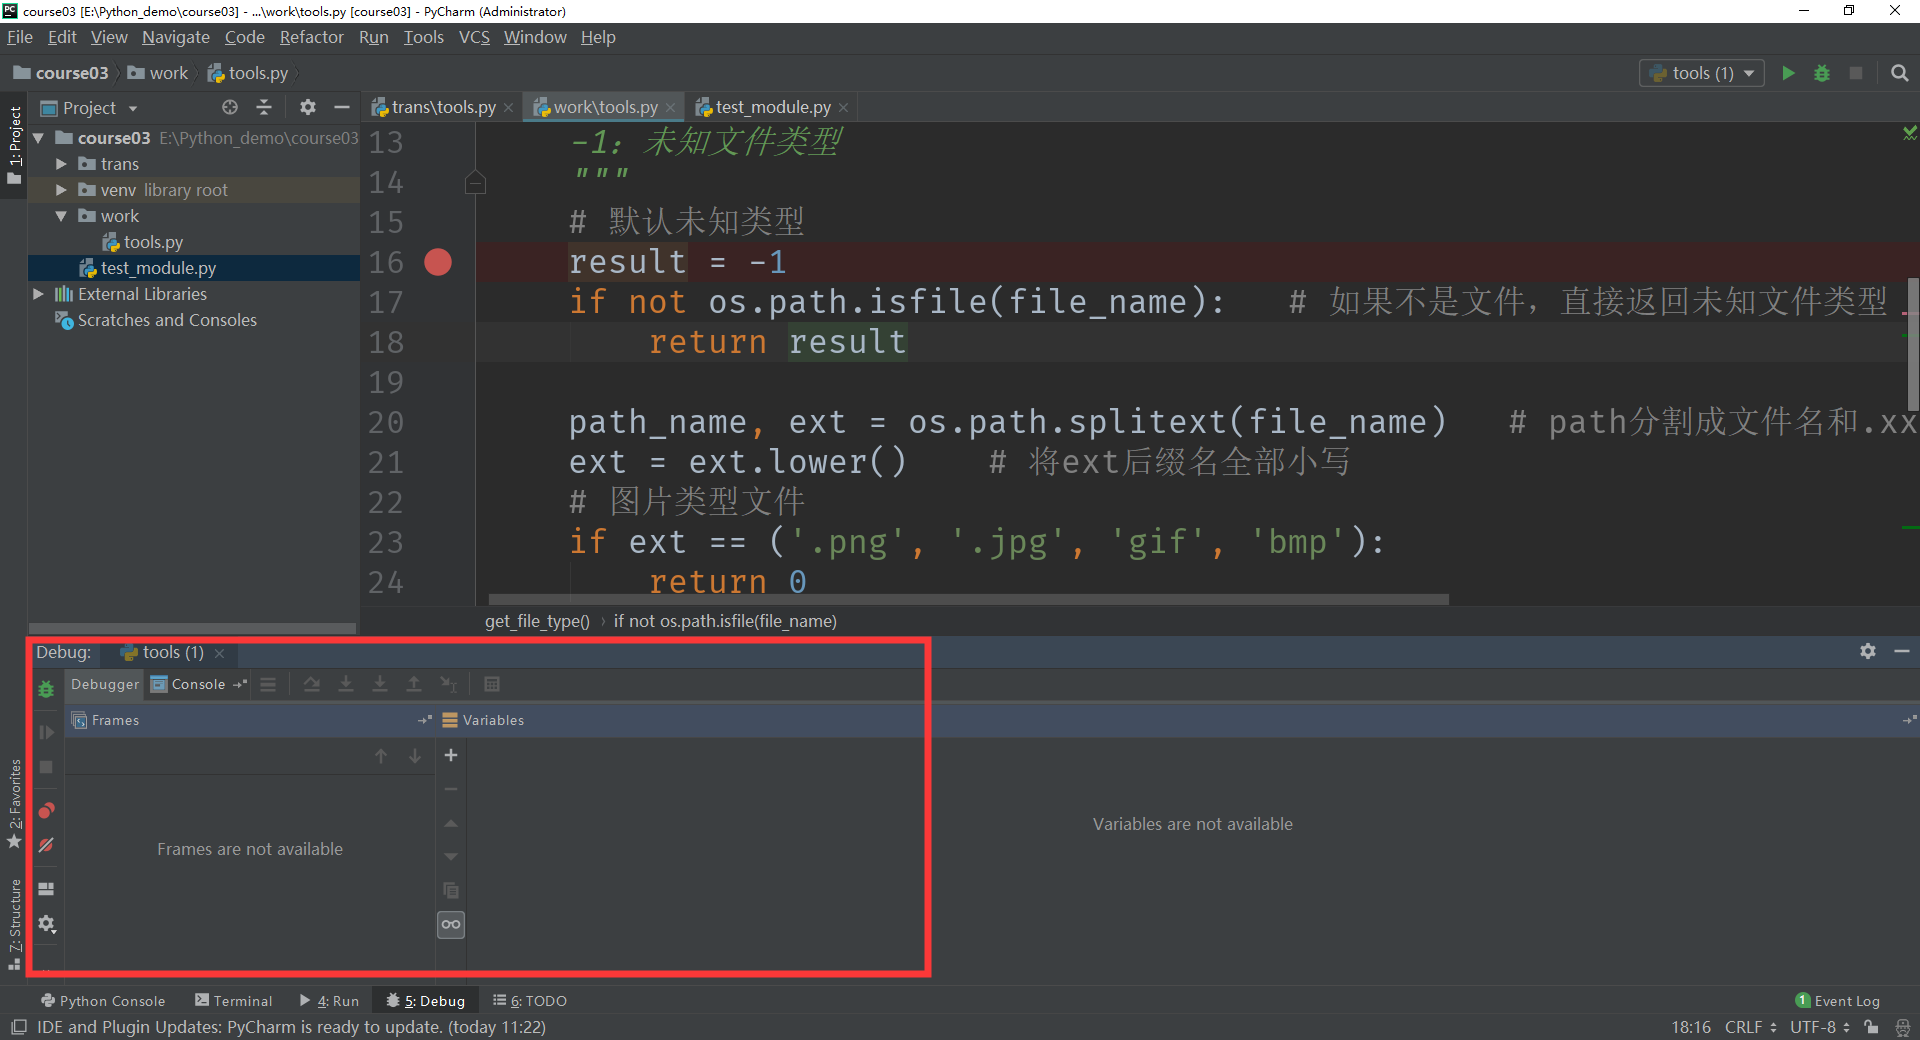Viewport: 1920px width, 1040px height.
Task: Switch to the Console tab in Debug
Action: pyautogui.click(x=198, y=685)
